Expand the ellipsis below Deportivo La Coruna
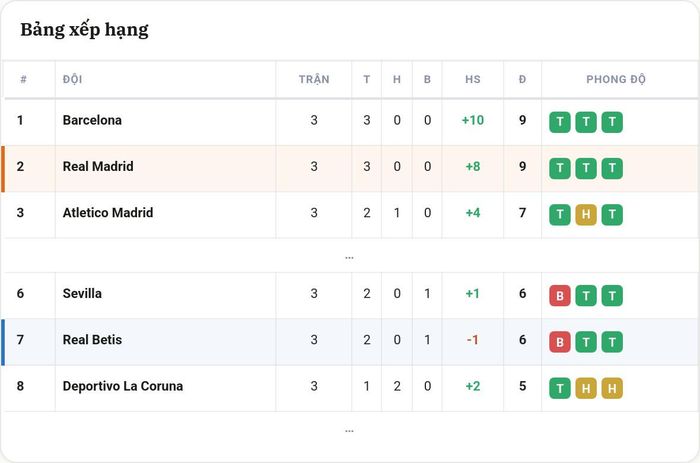The image size is (700, 463). tap(349, 431)
